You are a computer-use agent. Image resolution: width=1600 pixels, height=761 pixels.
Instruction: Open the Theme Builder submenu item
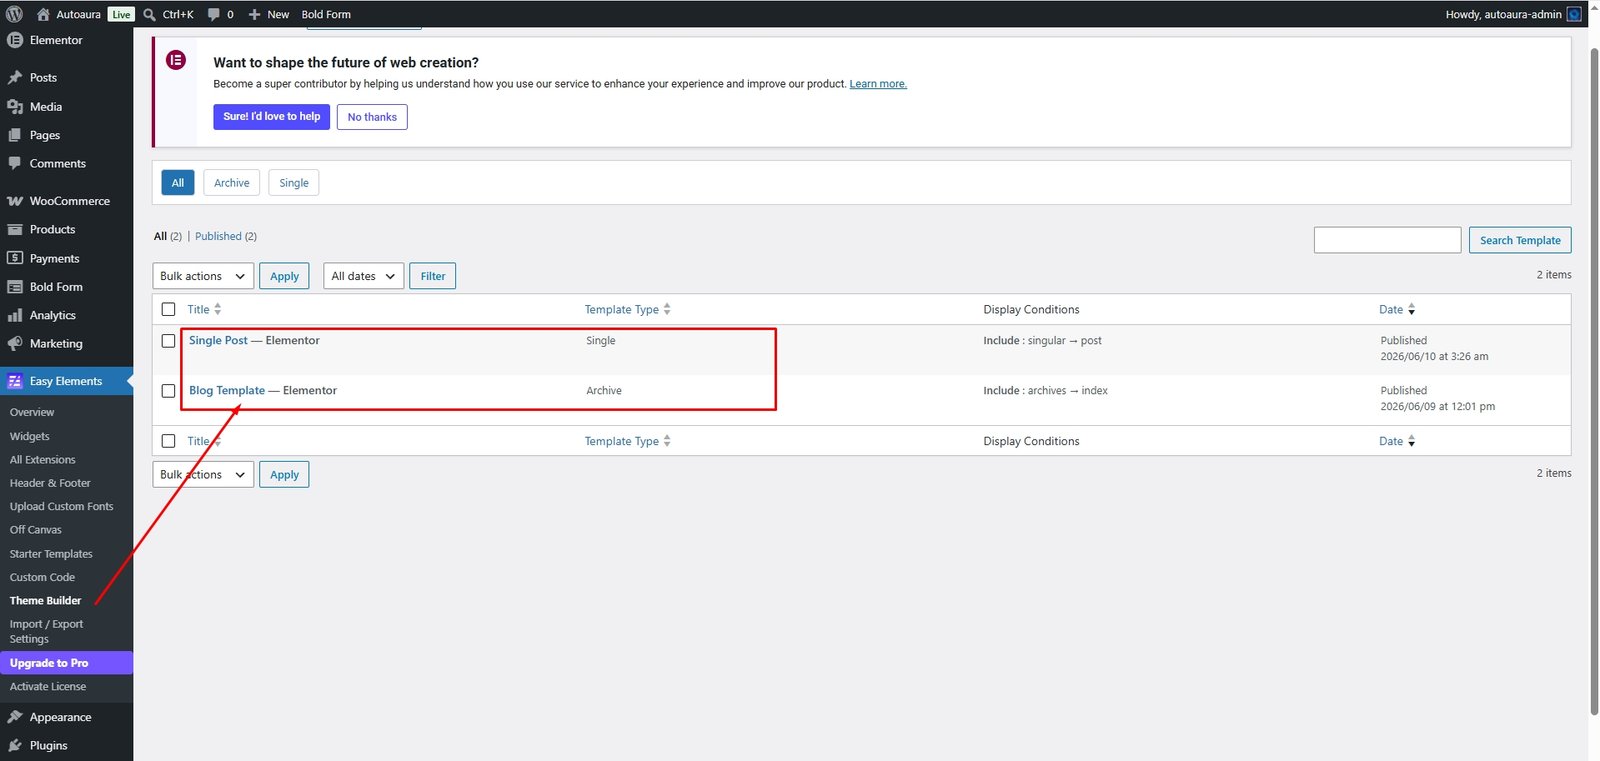tap(46, 600)
